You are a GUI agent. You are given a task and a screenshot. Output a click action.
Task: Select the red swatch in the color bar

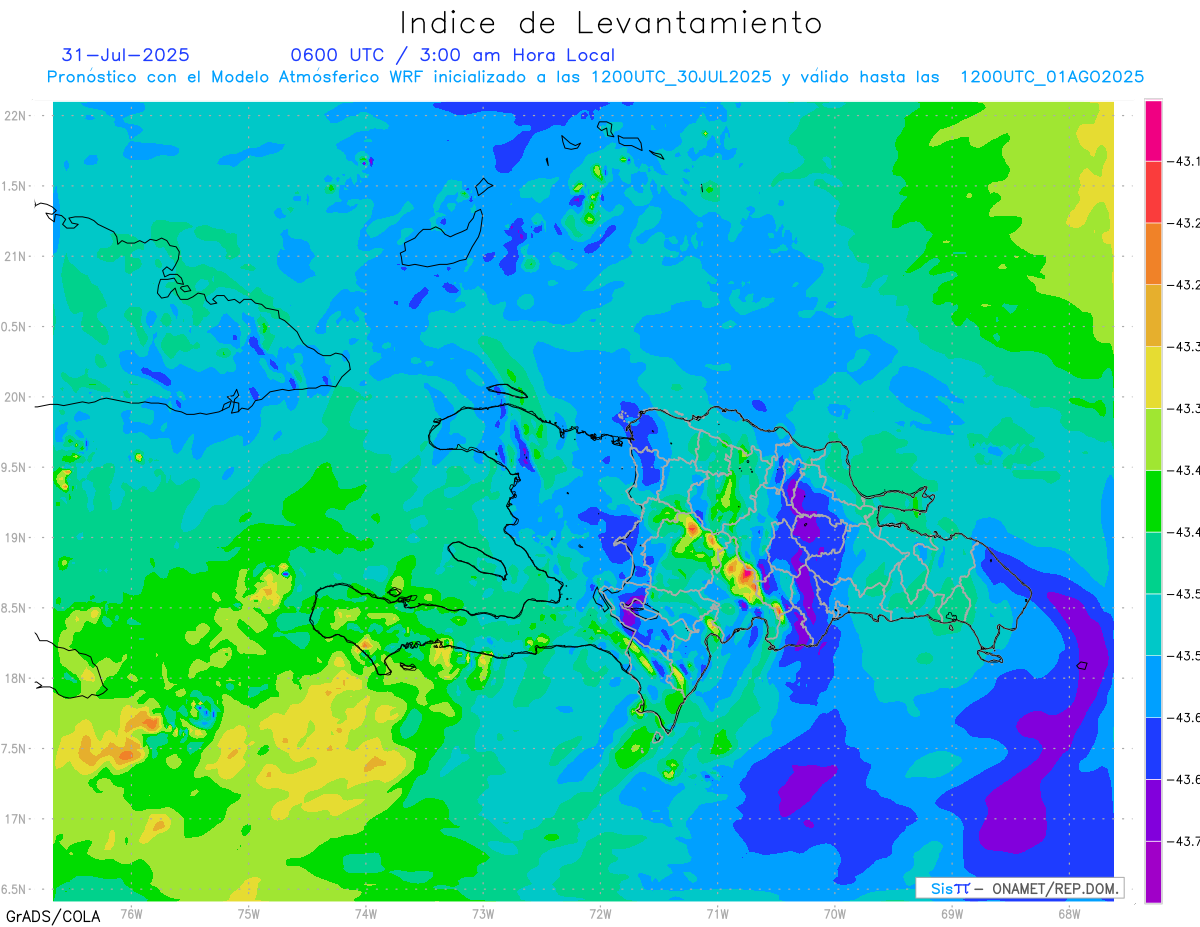(1153, 192)
